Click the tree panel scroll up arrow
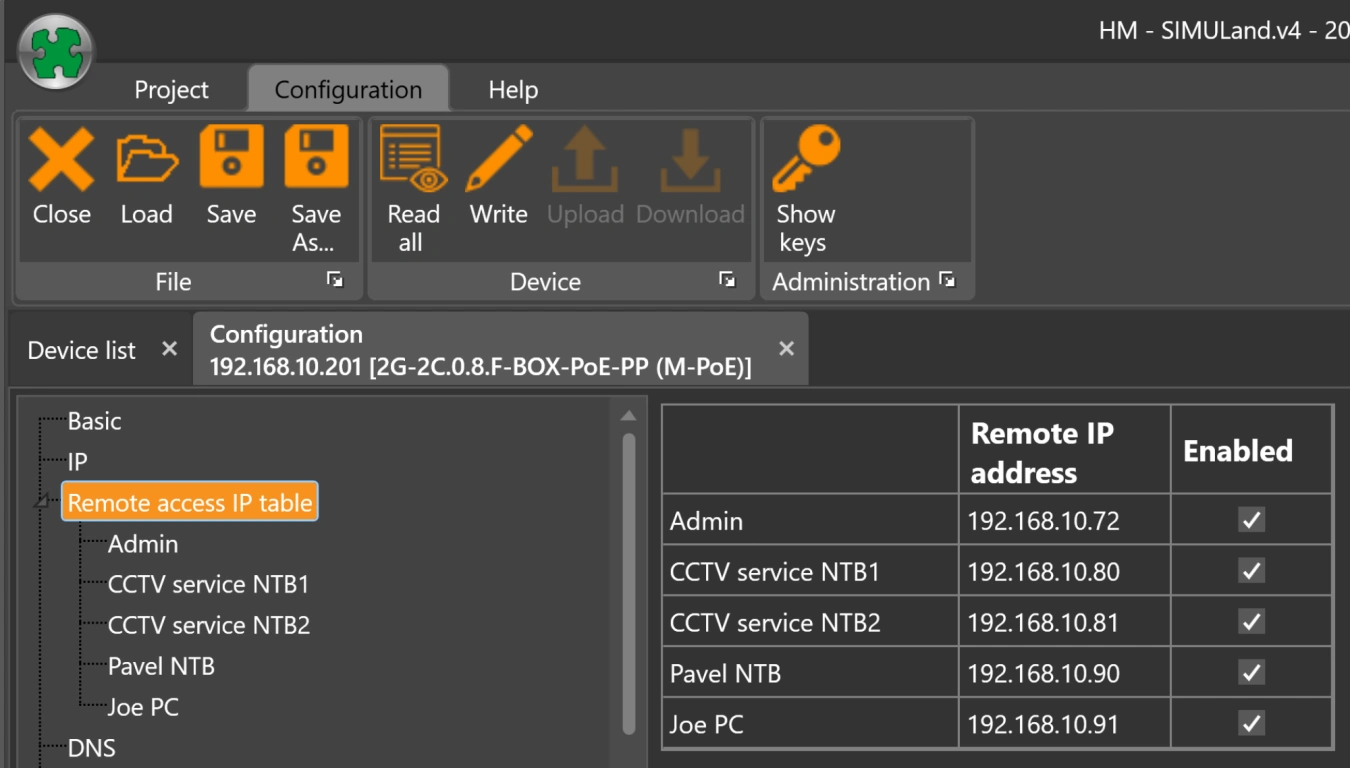Screen dimensions: 1350x768 click(x=628, y=416)
